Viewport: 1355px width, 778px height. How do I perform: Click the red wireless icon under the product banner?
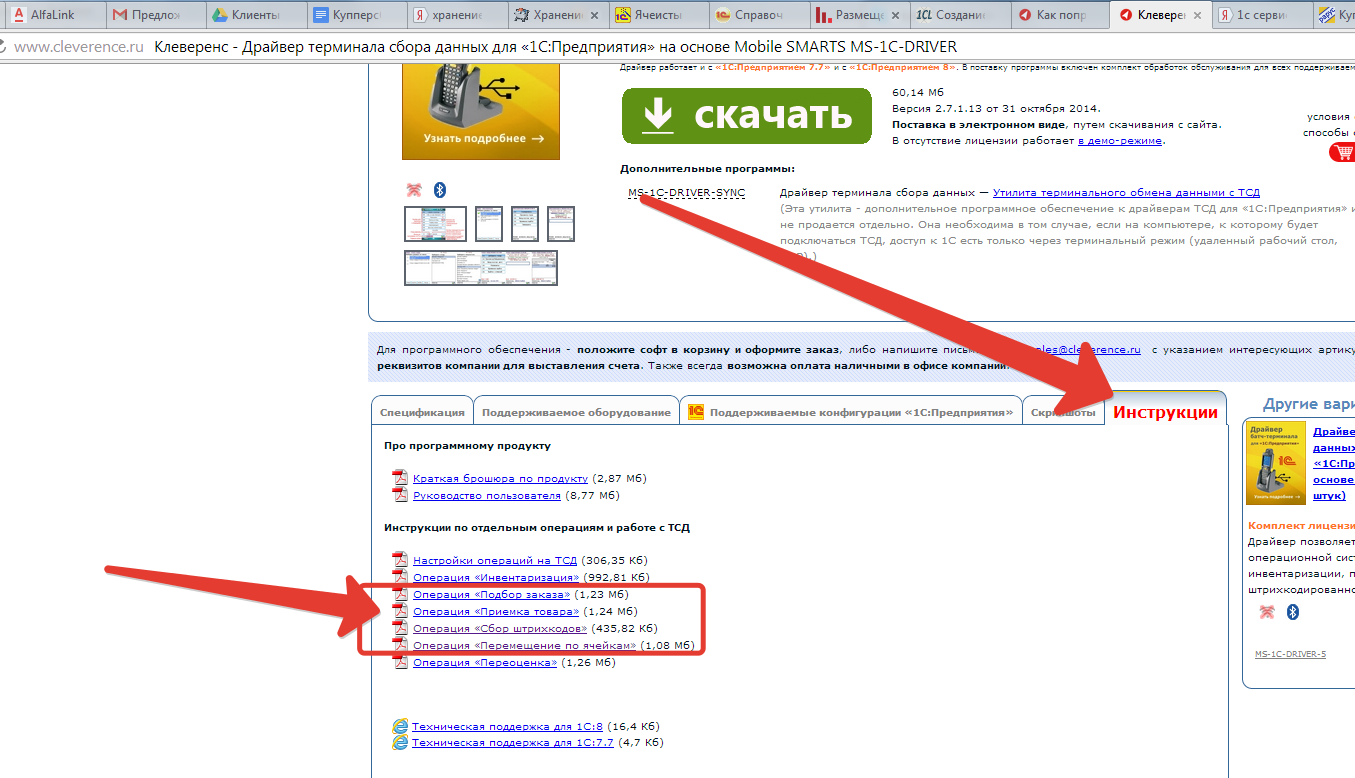[x=414, y=190]
